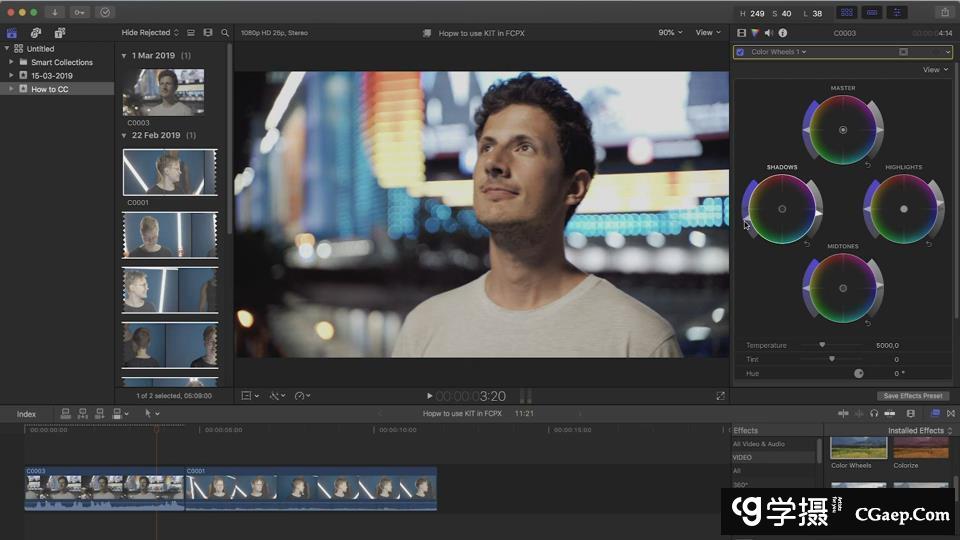
Task: Open the Info inspector icon
Action: pos(782,33)
